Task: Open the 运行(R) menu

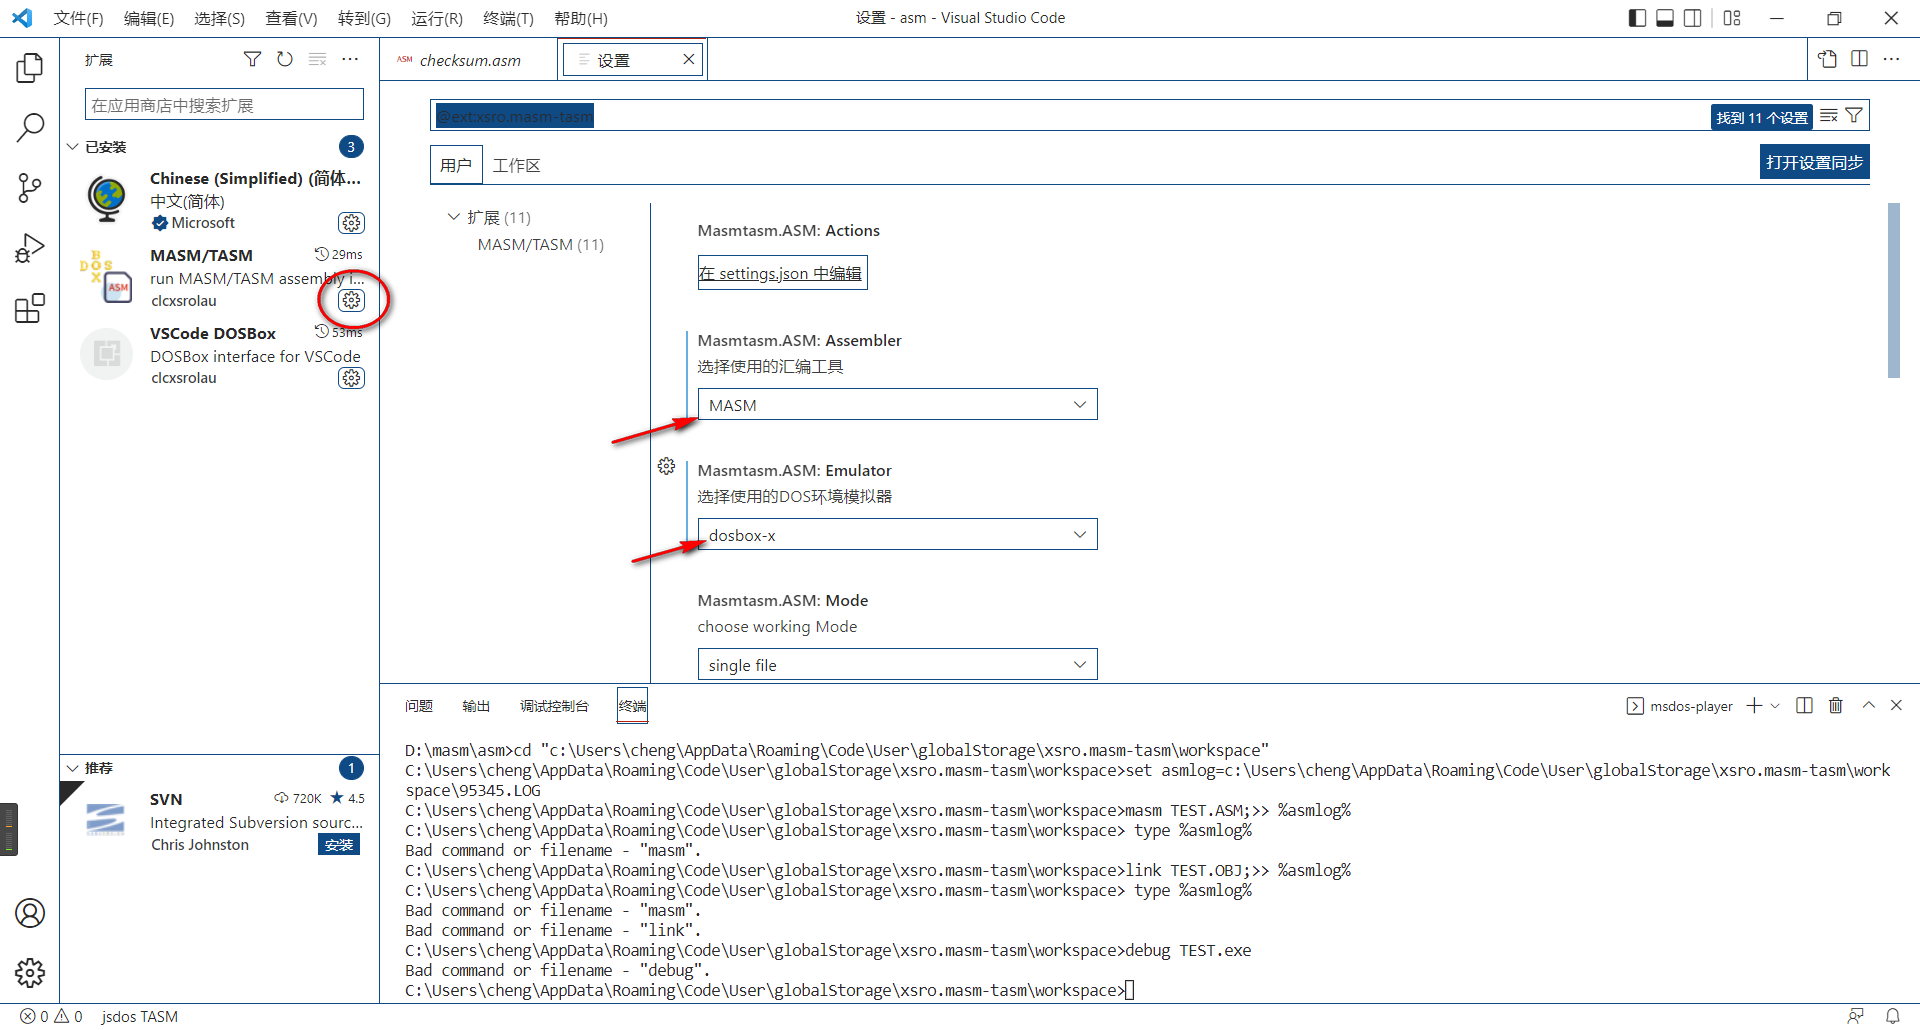Action: click(437, 18)
